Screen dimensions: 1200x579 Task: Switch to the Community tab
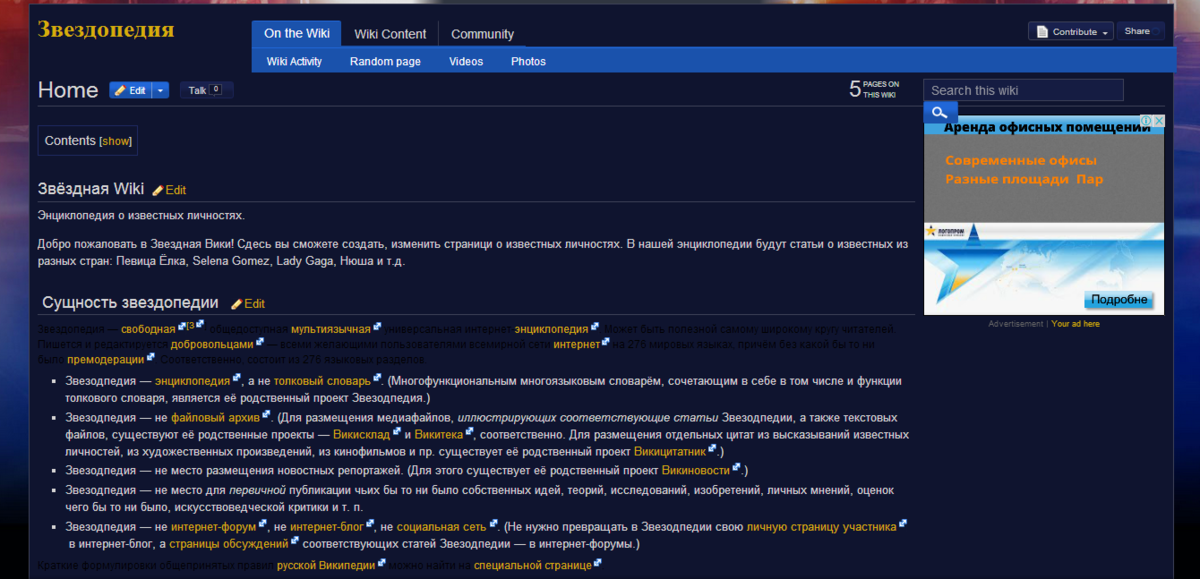pyautogui.click(x=482, y=34)
